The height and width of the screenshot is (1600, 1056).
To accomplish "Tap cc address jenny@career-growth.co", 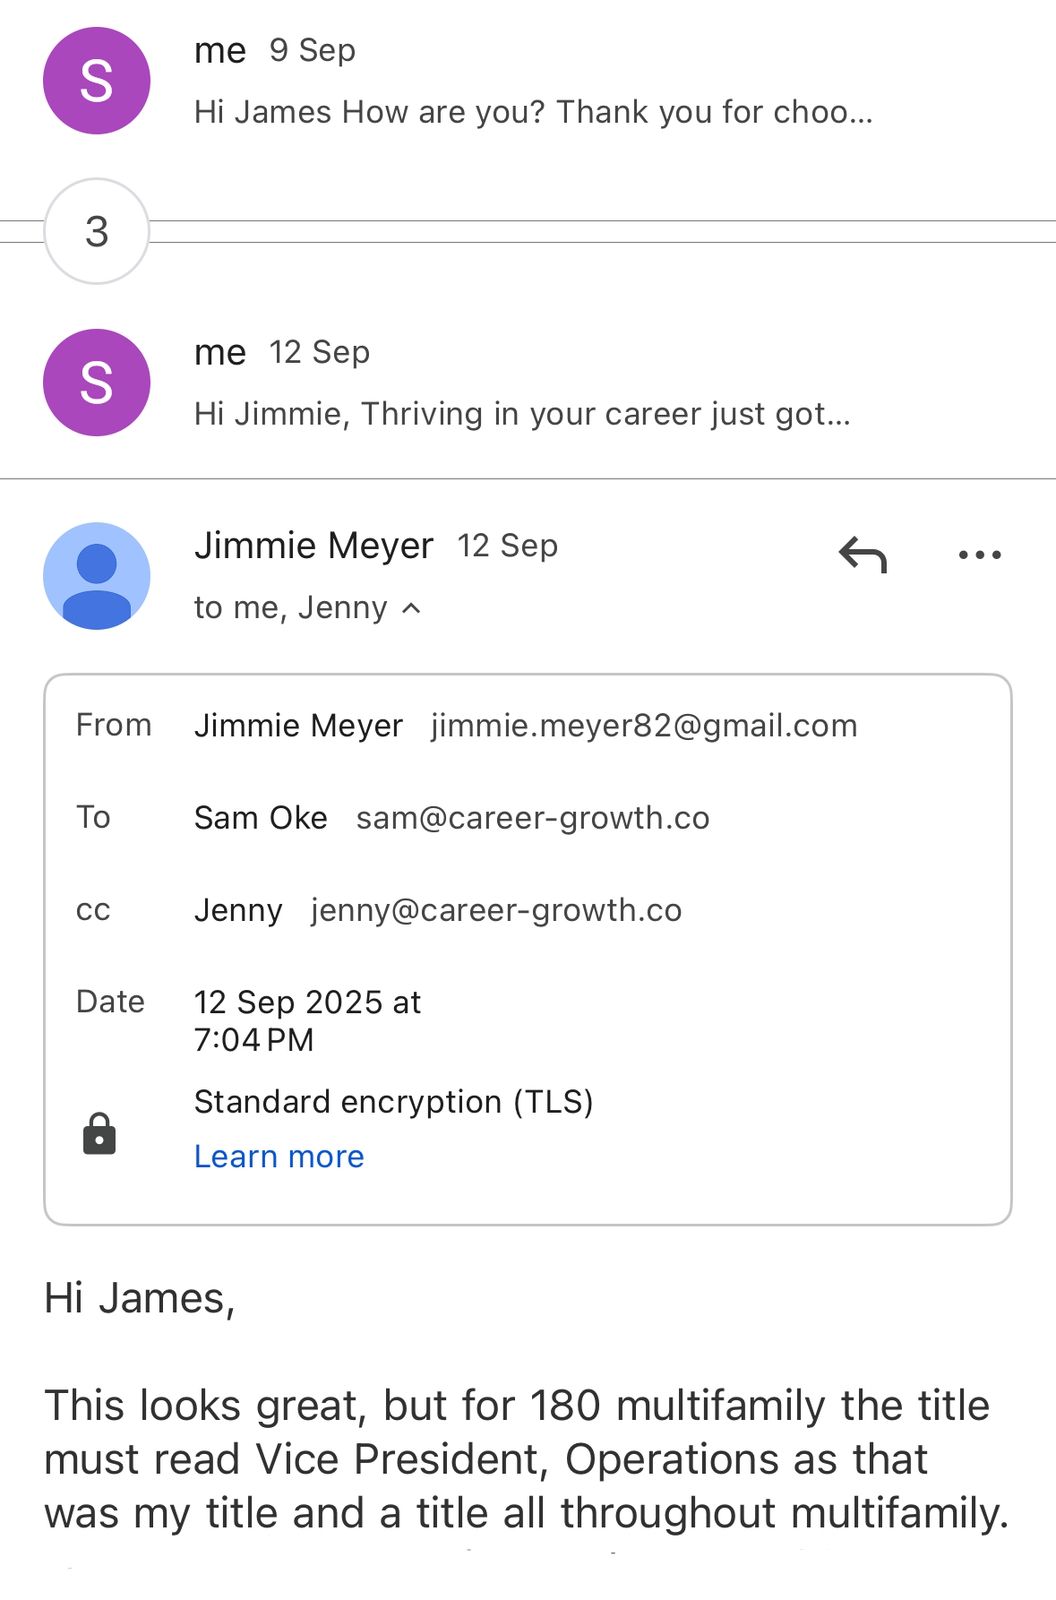I will (x=496, y=910).
